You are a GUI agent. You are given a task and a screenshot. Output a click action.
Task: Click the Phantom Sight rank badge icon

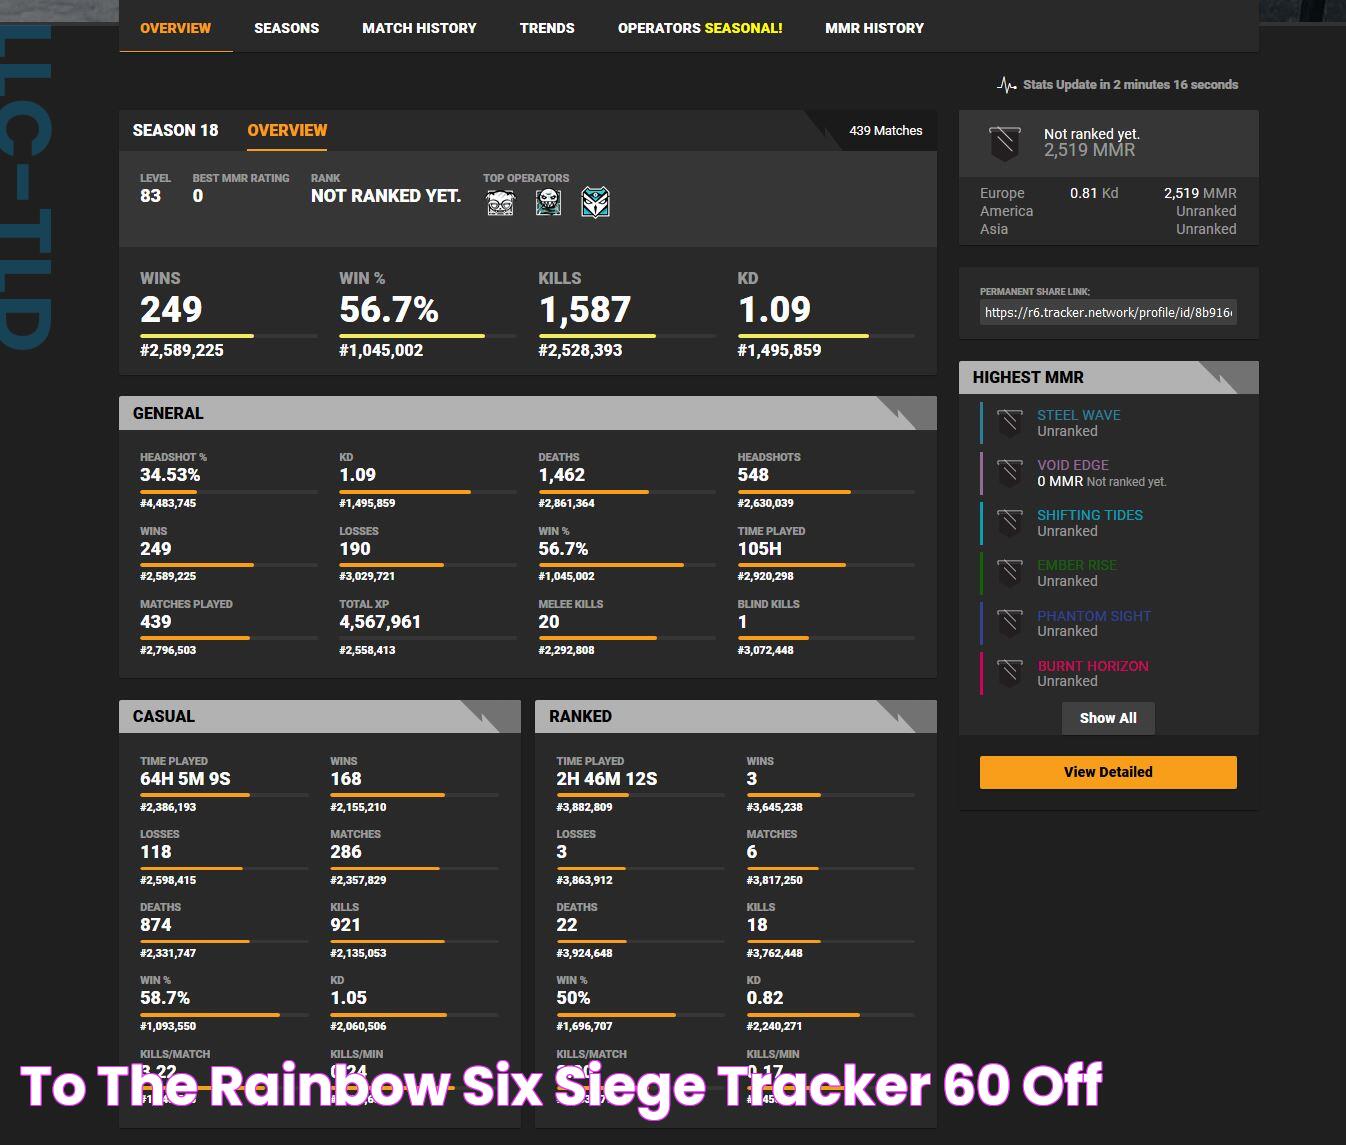[1009, 623]
